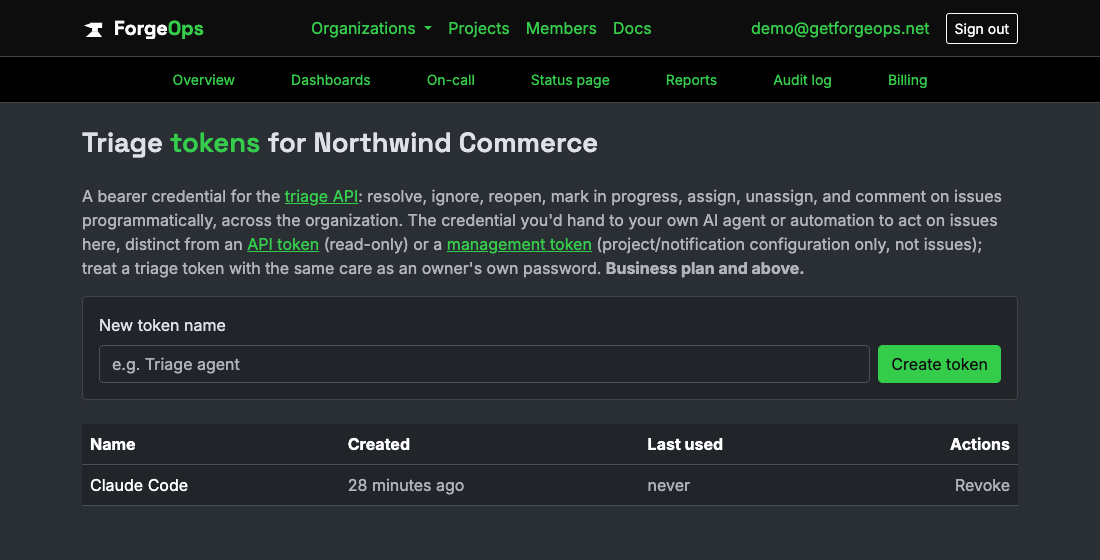
Task: View the Reports tab
Action: [x=691, y=80]
